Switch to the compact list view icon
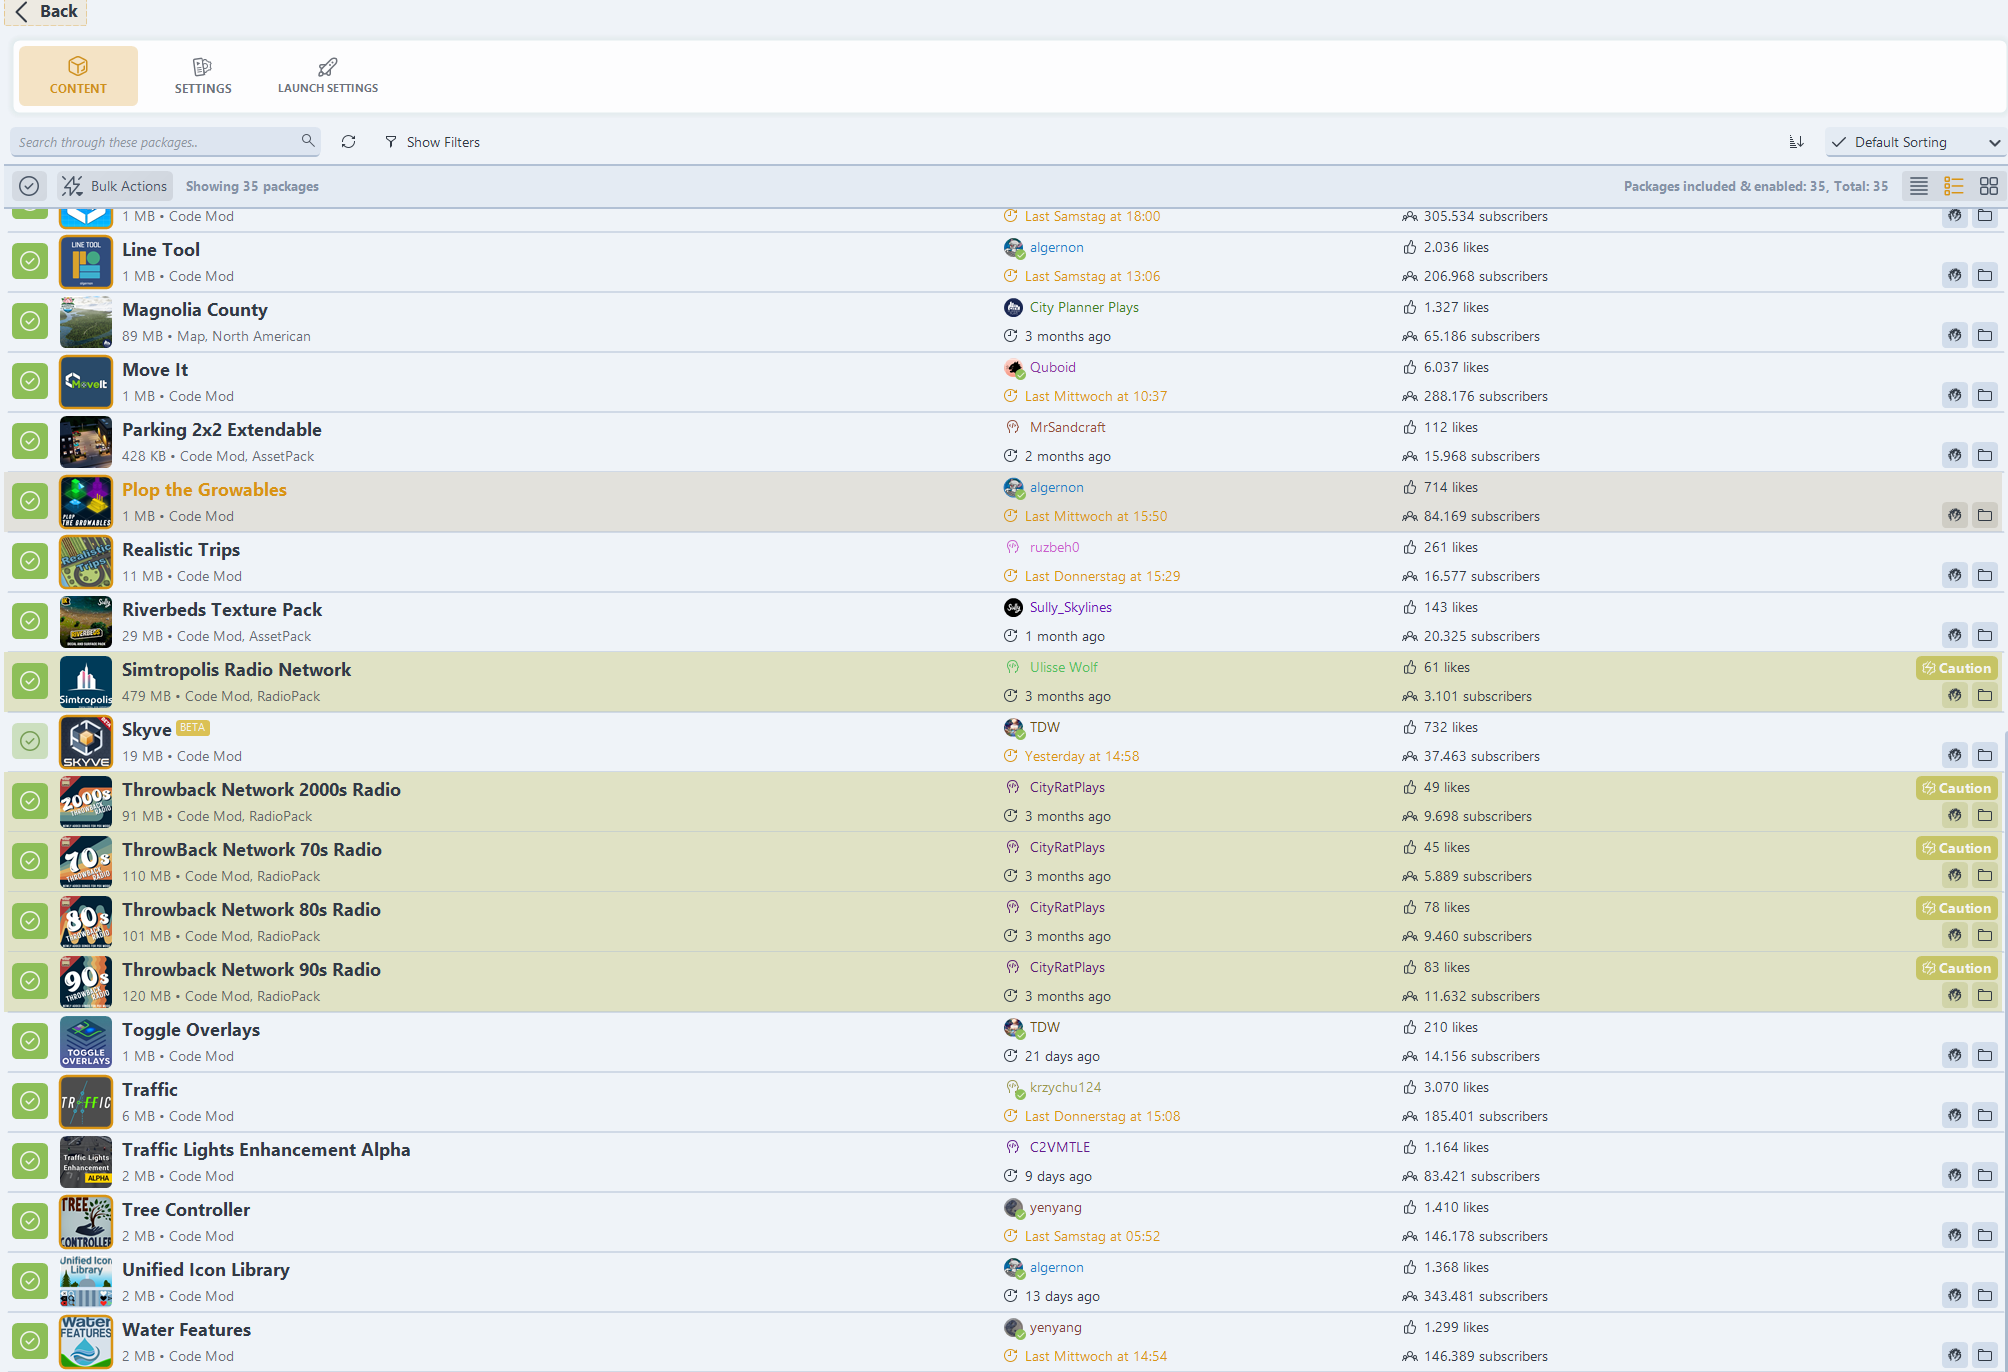Viewport: 2008px width, 1372px height. coord(1918,186)
